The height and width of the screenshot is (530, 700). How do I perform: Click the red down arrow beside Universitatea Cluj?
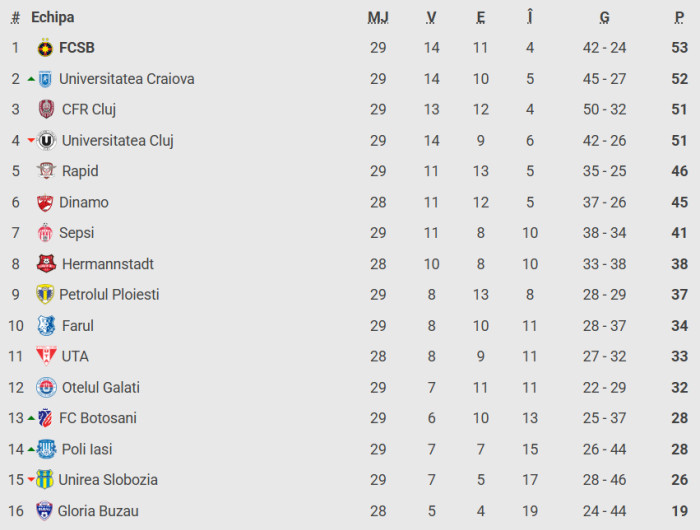coord(31,141)
